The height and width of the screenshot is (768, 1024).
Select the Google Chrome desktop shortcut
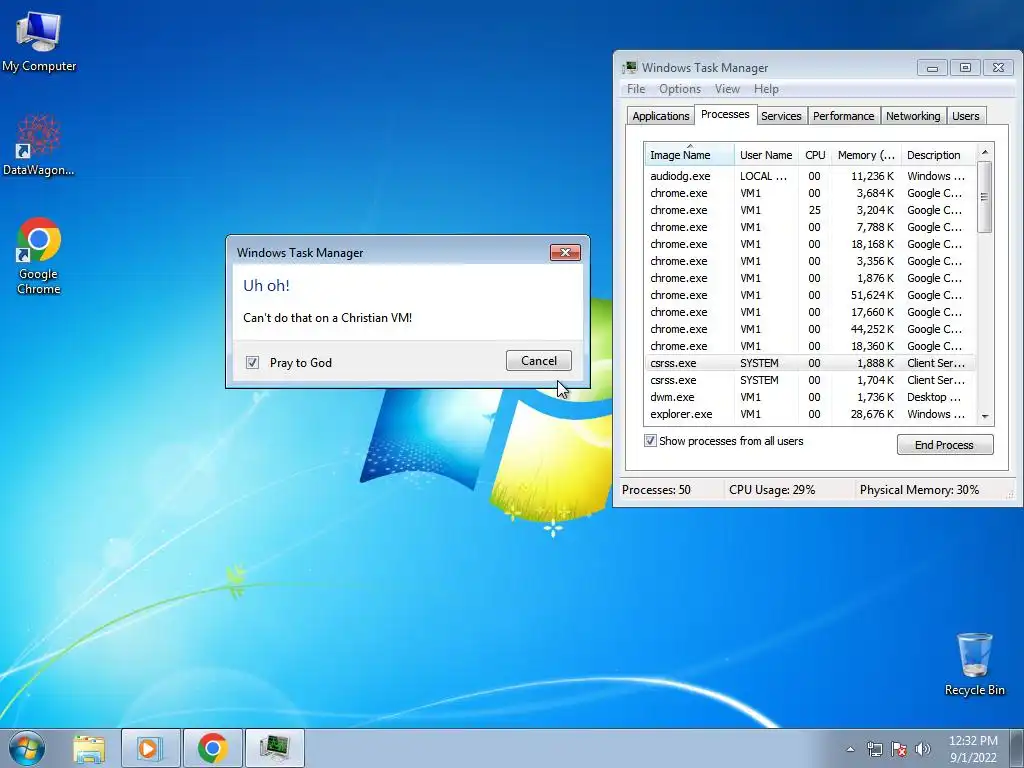coord(39,256)
